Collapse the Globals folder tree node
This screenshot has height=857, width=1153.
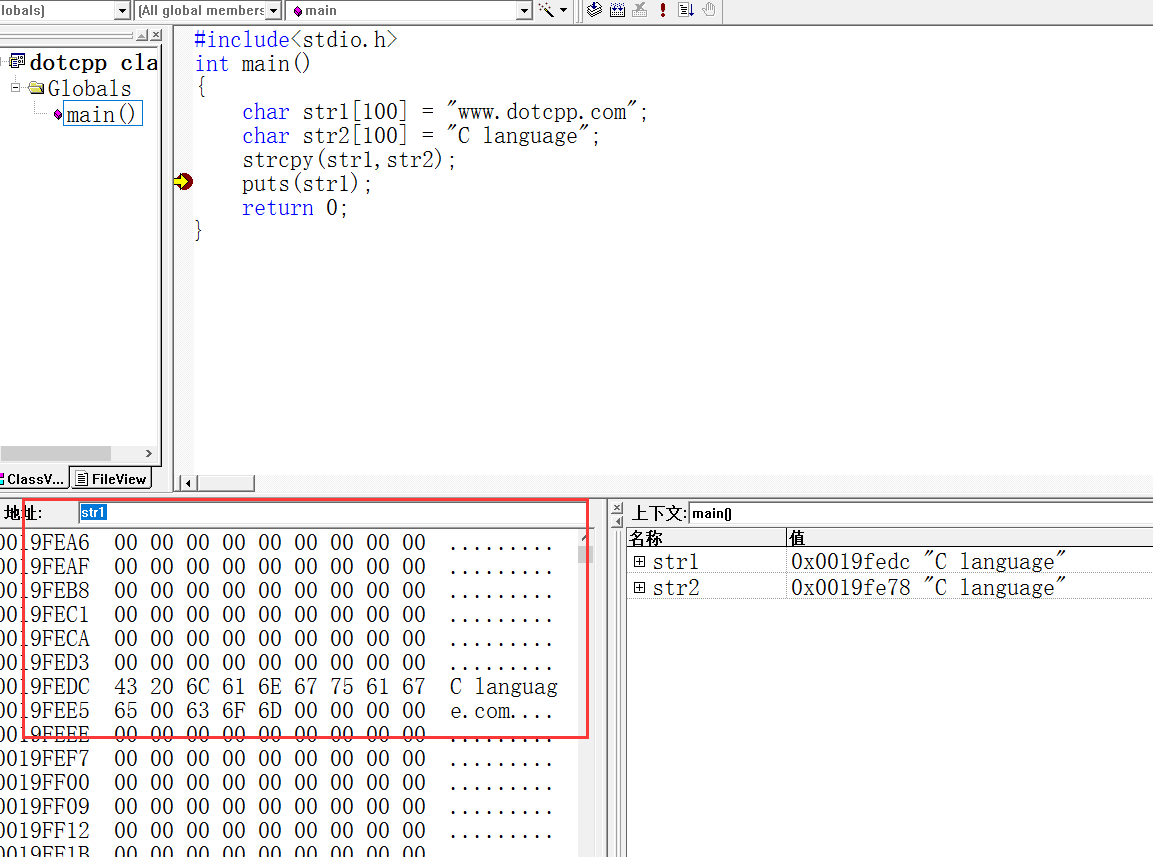click(16, 88)
